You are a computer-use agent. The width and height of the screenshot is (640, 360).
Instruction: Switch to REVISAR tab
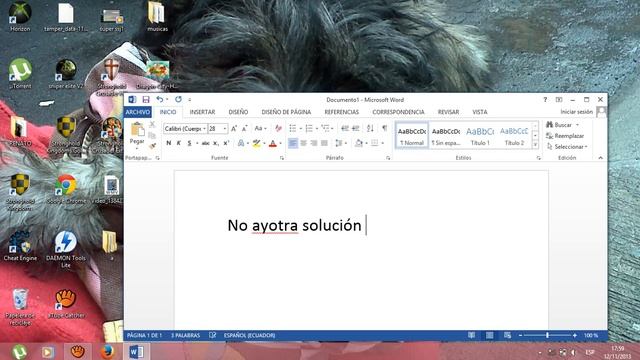point(448,112)
